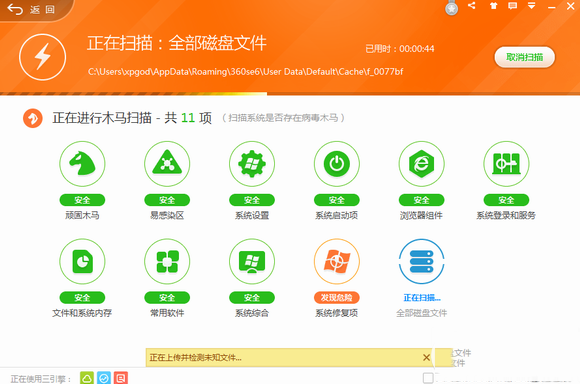This screenshot has width=580, height=384.
Task: Select the 常用软件 apps icon
Action: tap(167, 261)
